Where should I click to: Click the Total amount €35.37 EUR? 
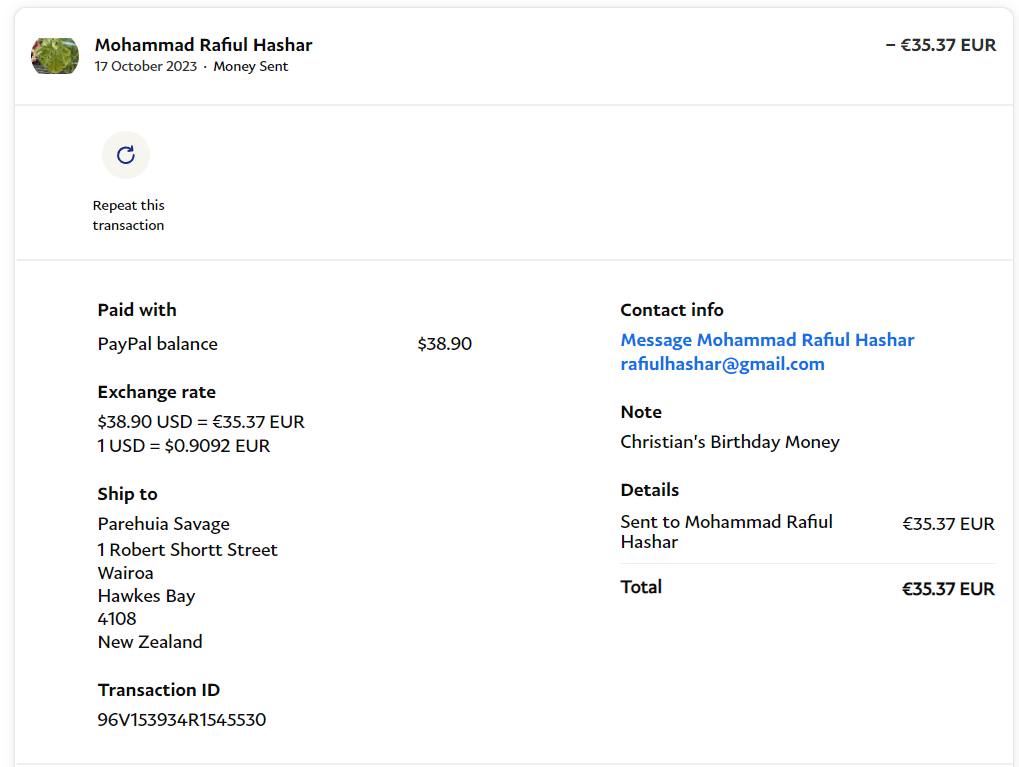coord(948,589)
